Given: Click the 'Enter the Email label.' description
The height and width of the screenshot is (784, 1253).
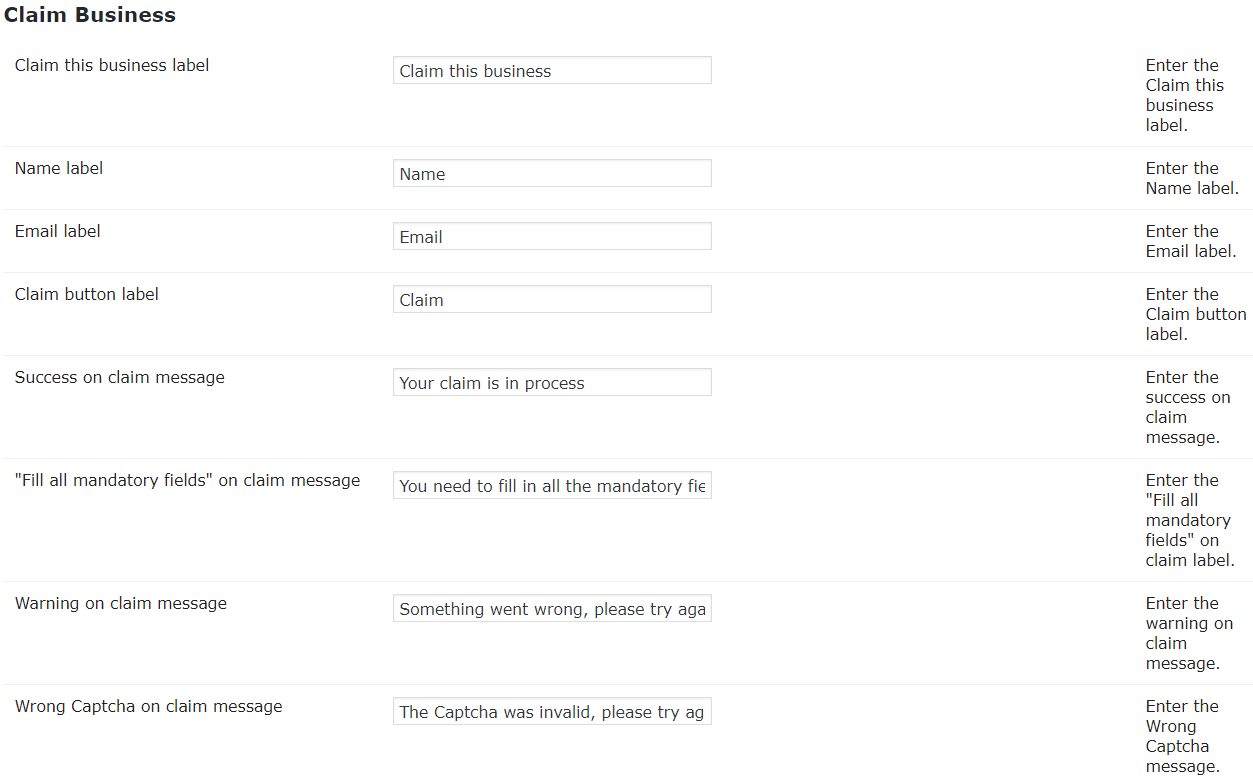Looking at the screenshot, I should pyautogui.click(x=1191, y=242).
